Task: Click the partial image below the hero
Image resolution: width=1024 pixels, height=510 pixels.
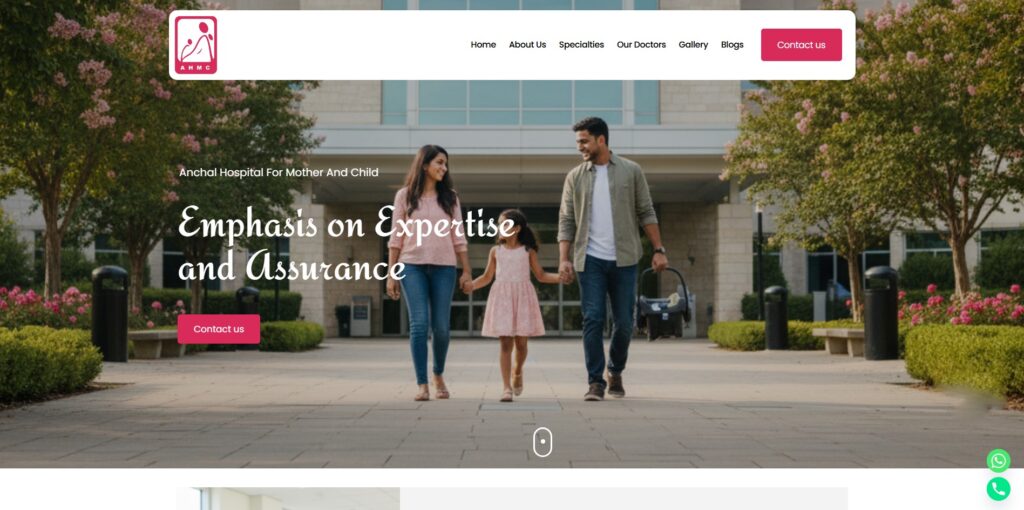Action: (288, 499)
